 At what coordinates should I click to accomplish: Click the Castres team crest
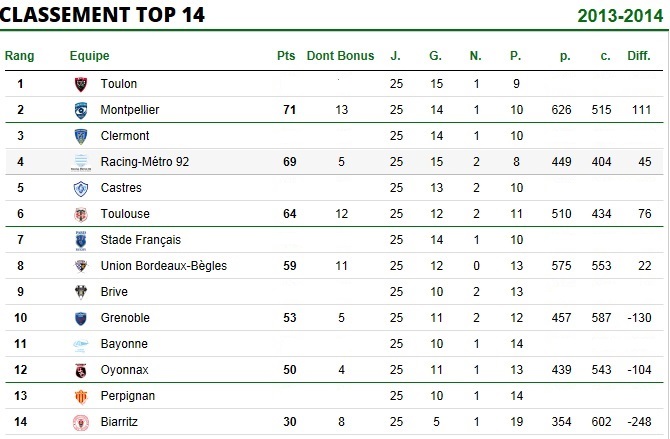click(81, 189)
